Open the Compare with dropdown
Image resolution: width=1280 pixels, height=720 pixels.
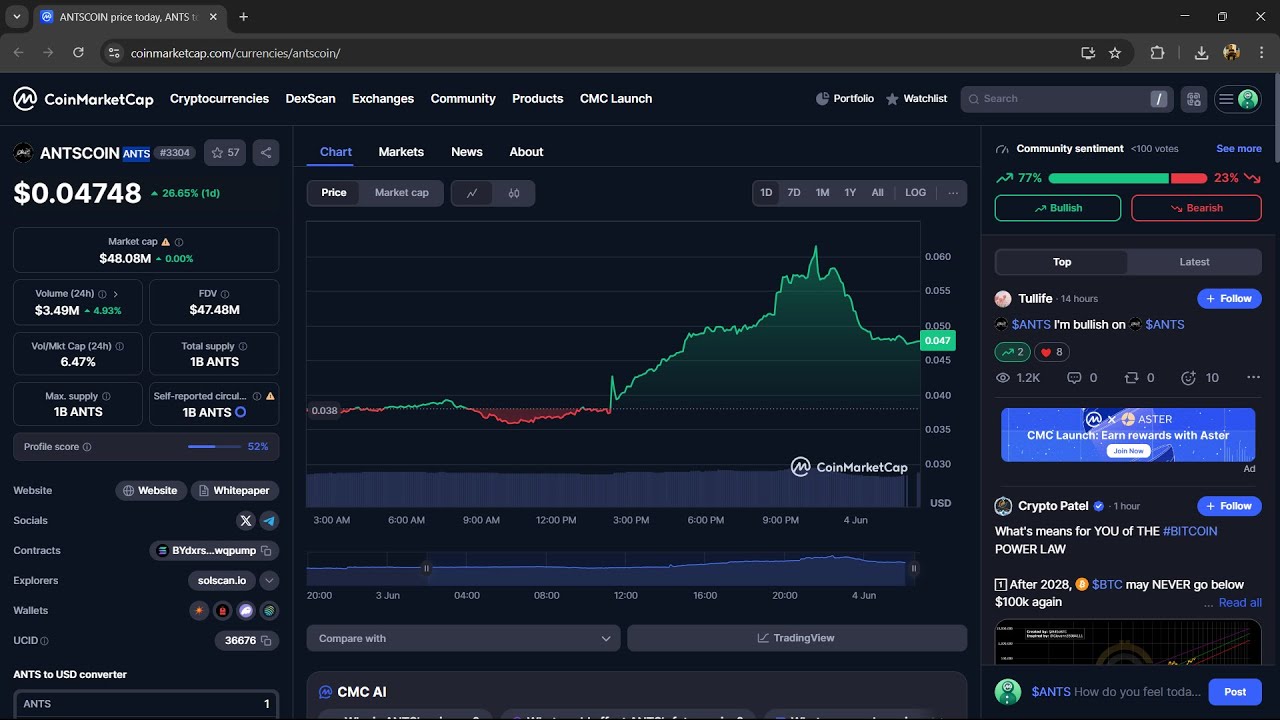(x=464, y=638)
